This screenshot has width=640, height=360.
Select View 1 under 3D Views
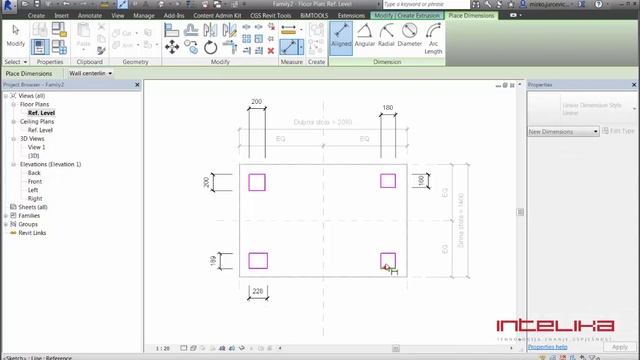pos(36,147)
